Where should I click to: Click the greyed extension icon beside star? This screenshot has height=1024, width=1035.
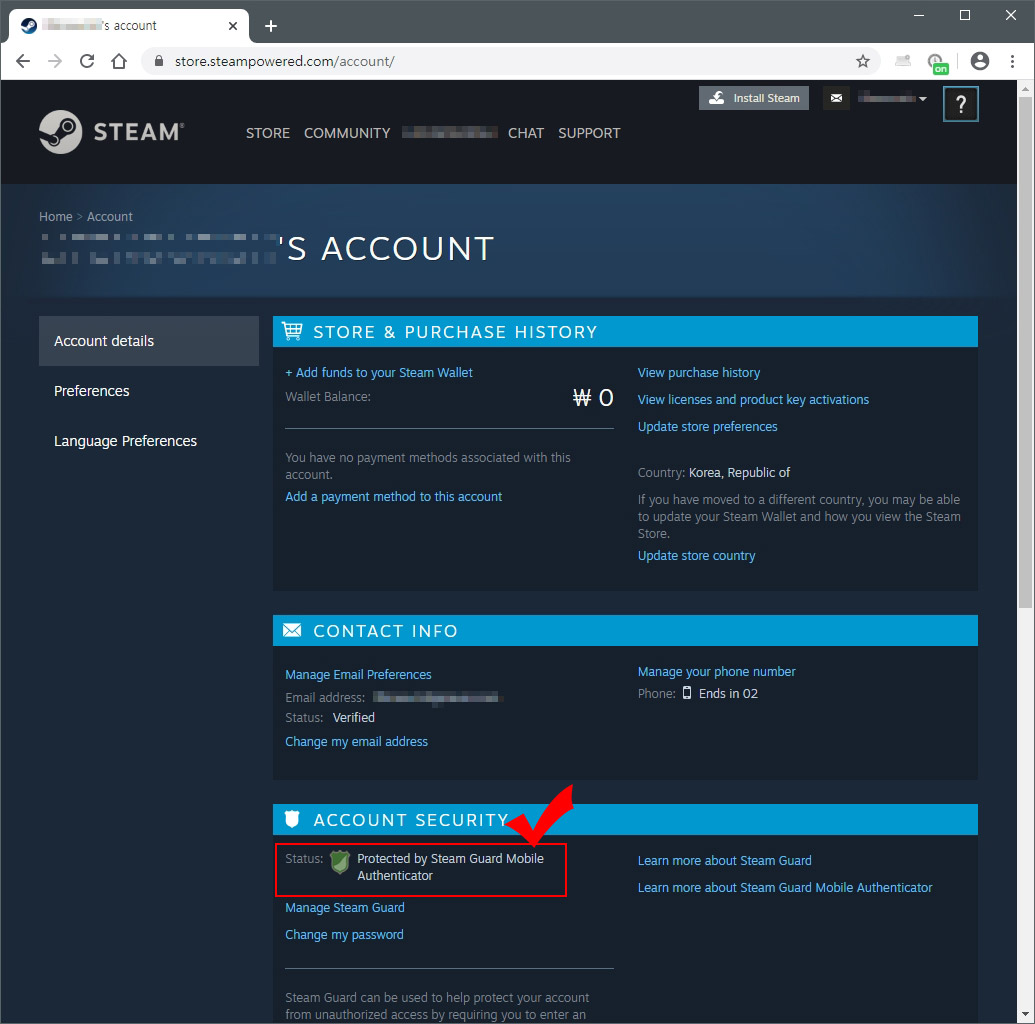(x=903, y=61)
